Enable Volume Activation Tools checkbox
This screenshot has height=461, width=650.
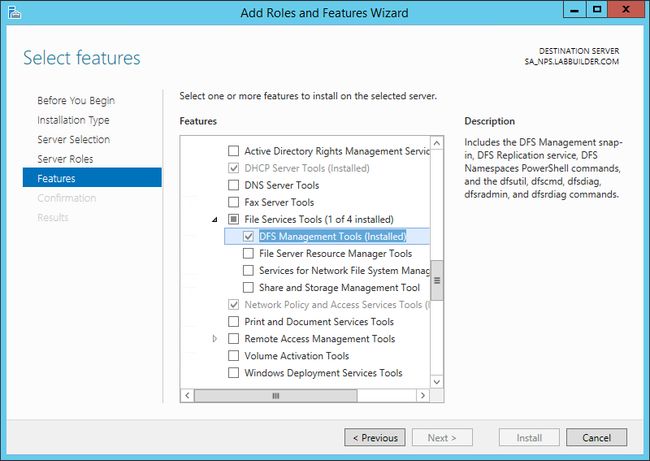[234, 356]
